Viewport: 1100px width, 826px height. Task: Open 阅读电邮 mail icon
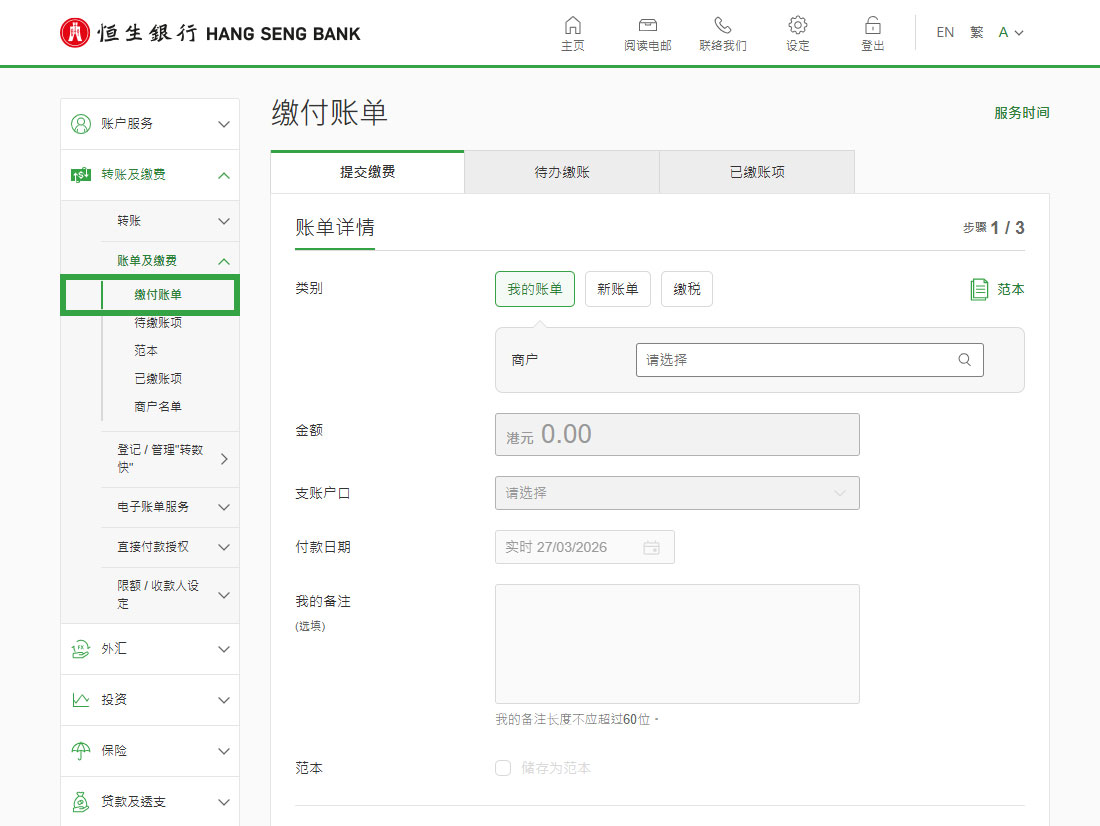pos(648,26)
